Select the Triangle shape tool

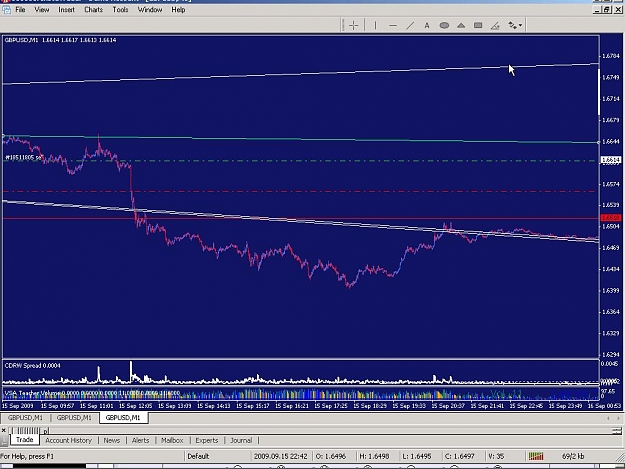coord(461,26)
